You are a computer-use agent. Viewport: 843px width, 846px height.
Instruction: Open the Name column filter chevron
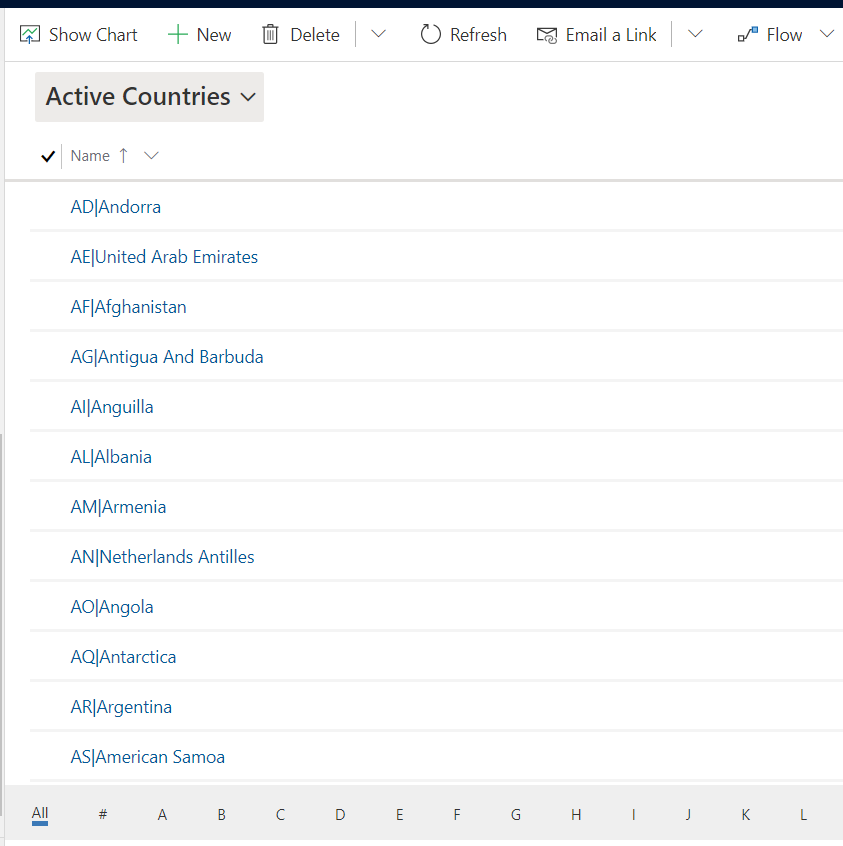click(151, 155)
